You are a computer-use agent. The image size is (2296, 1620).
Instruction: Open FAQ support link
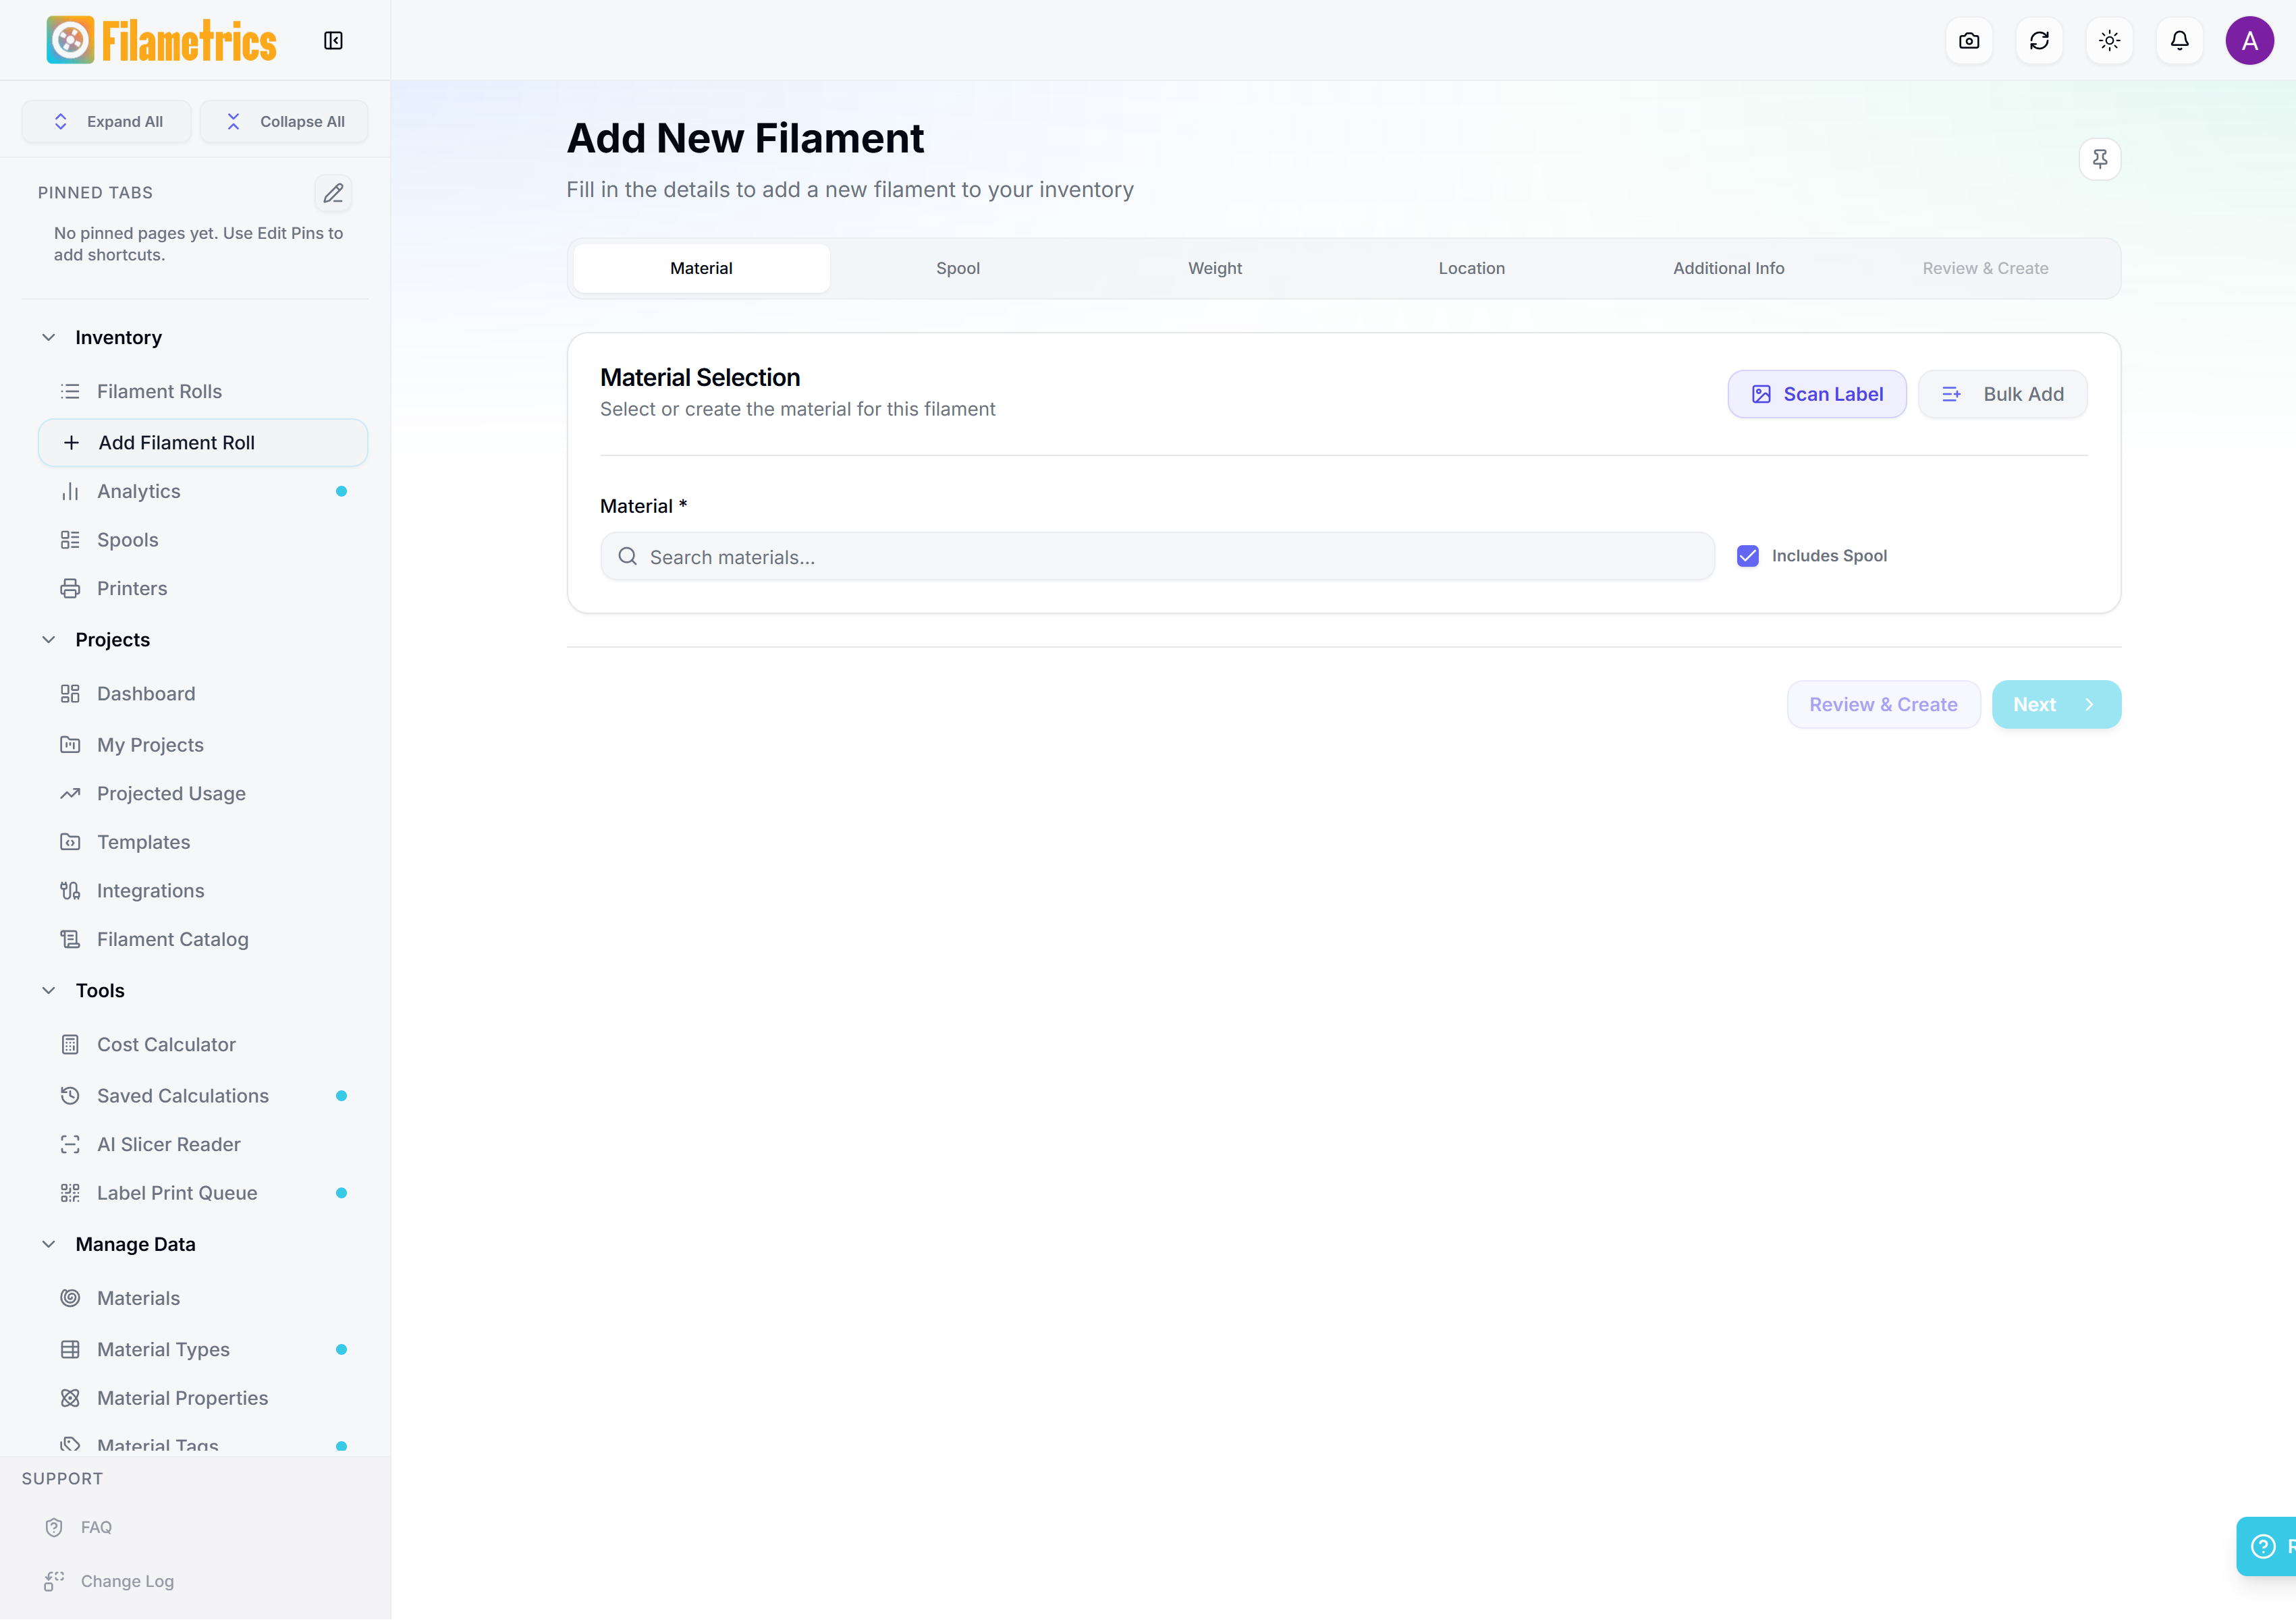pos(96,1527)
